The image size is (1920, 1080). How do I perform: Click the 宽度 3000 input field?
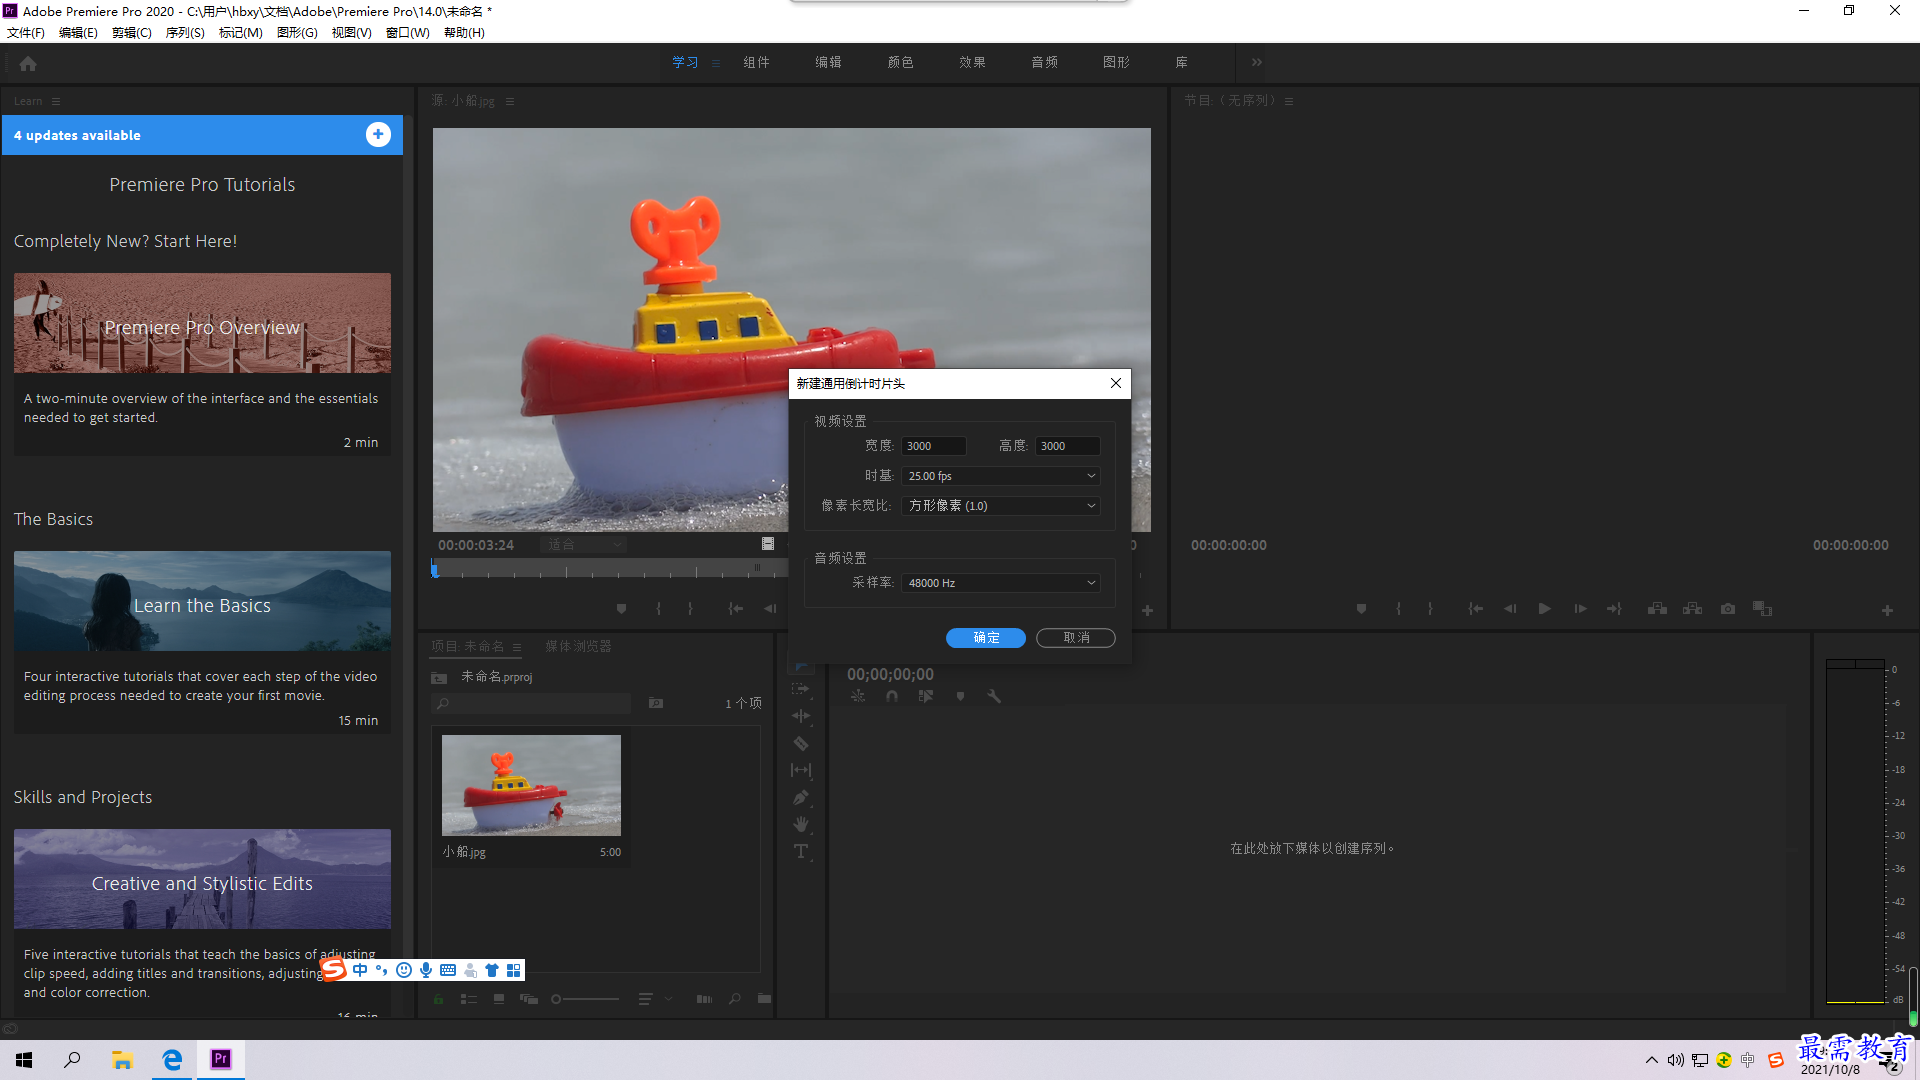[934, 446]
